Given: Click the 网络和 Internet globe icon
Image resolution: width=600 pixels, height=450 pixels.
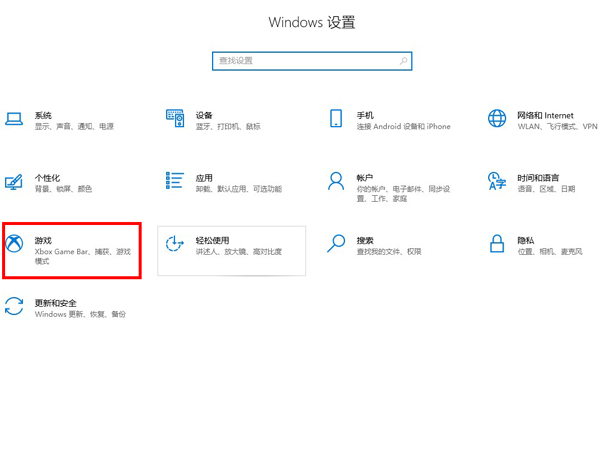Looking at the screenshot, I should [x=497, y=119].
